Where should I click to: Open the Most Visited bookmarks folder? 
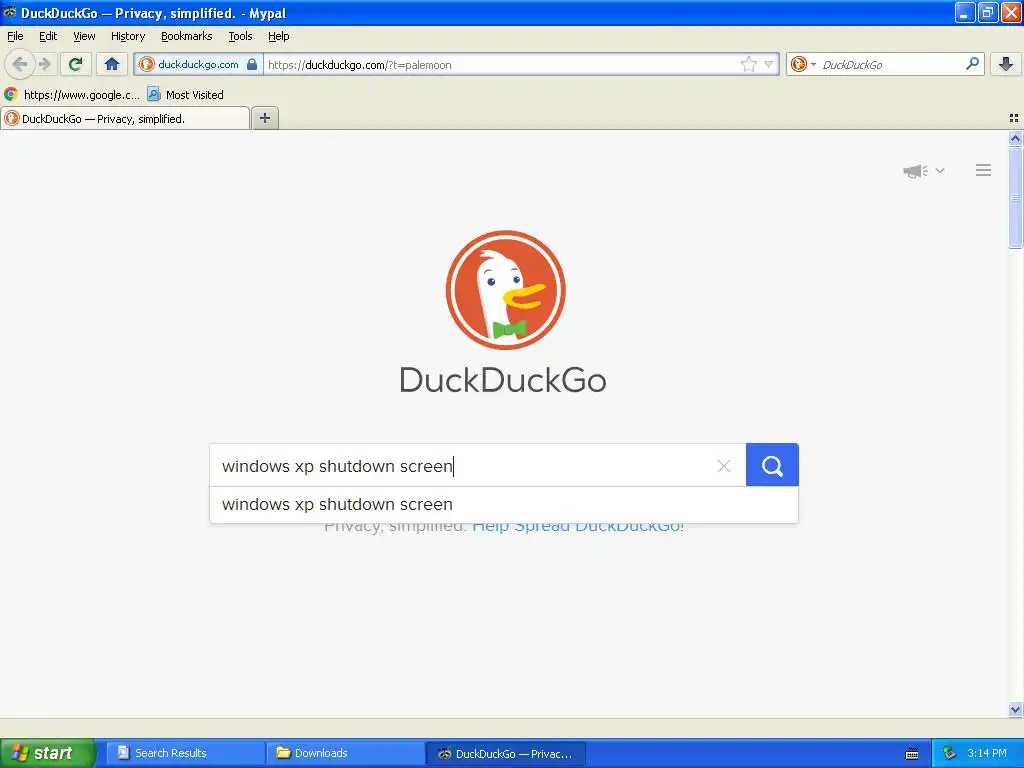point(185,95)
